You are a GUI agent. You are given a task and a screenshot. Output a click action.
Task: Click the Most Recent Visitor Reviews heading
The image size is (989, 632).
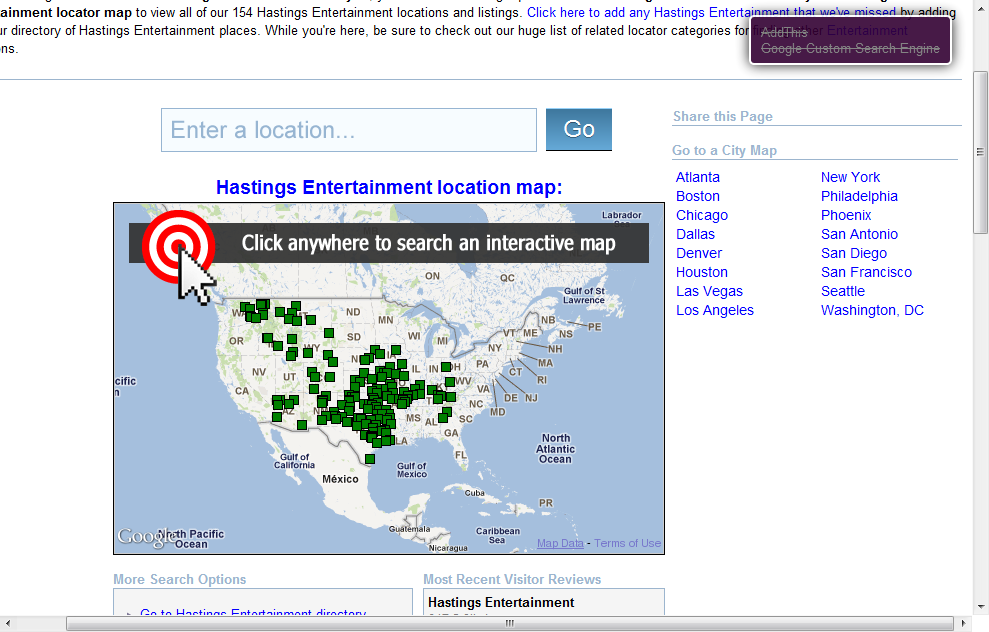point(512,579)
